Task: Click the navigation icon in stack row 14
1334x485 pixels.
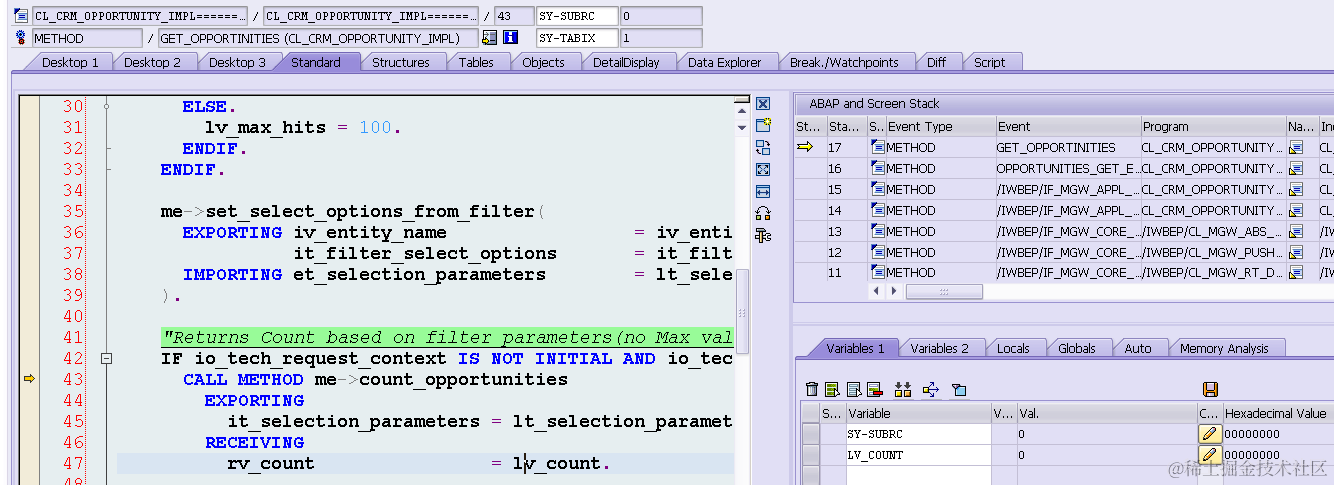Action: tap(1297, 210)
